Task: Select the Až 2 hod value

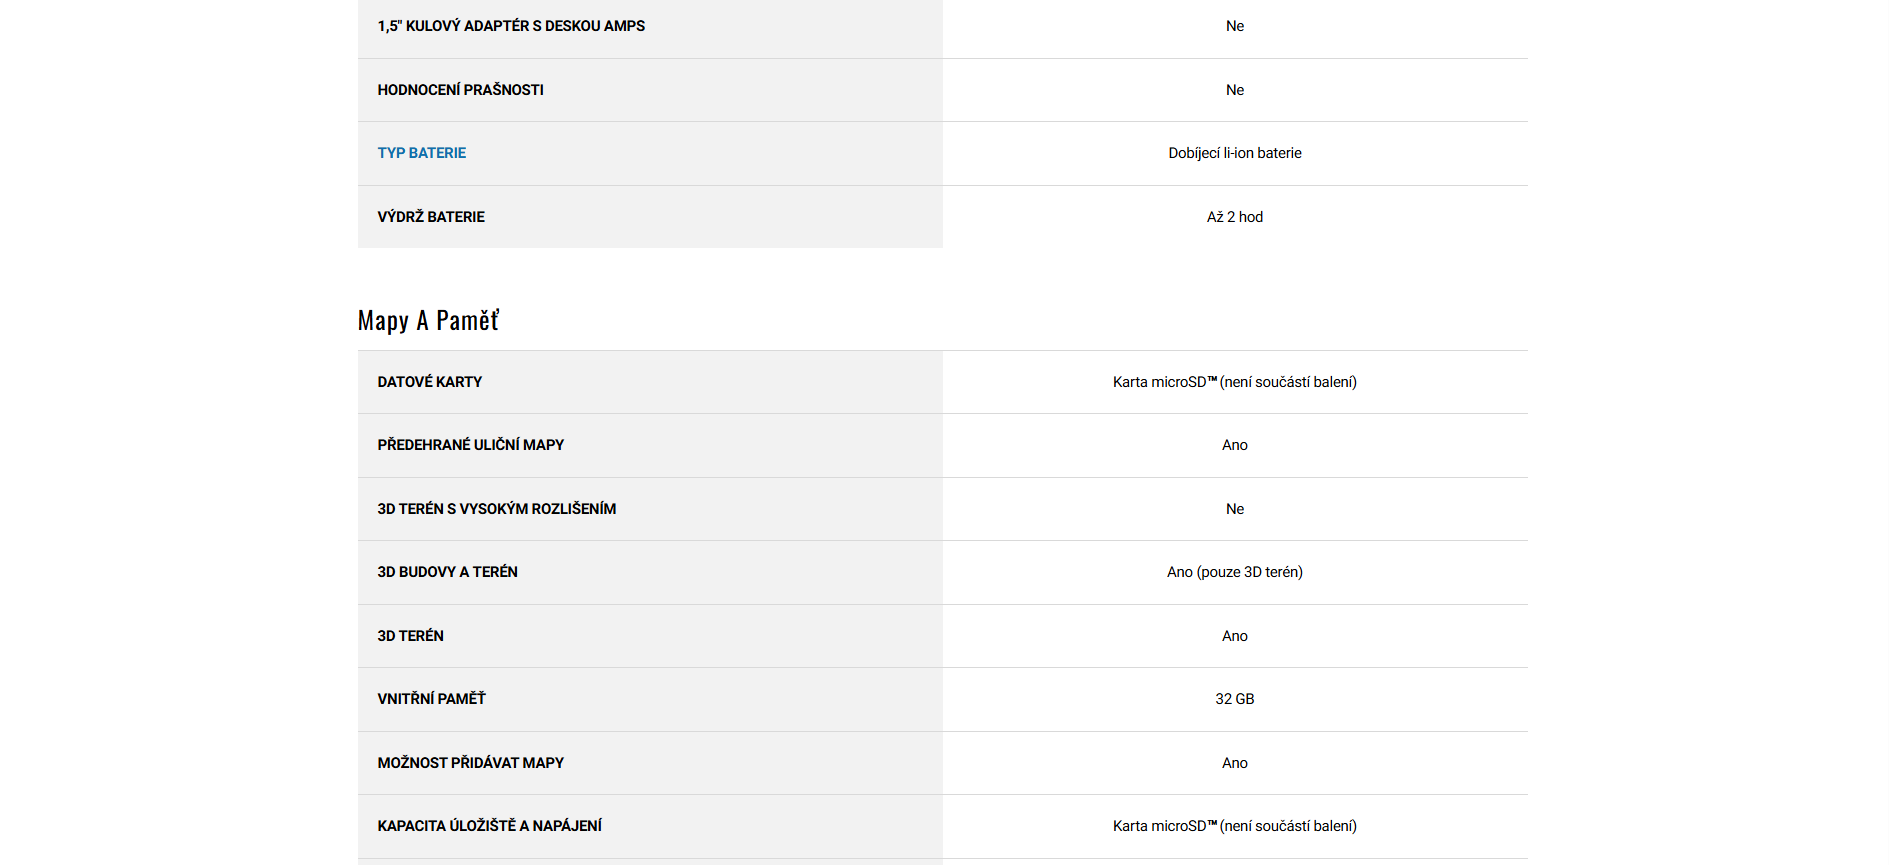Action: click(1234, 217)
